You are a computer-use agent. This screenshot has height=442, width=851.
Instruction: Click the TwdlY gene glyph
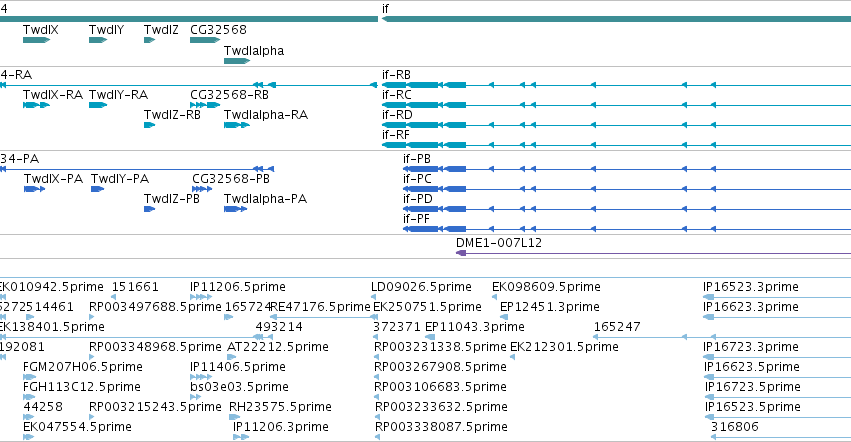tap(98, 40)
